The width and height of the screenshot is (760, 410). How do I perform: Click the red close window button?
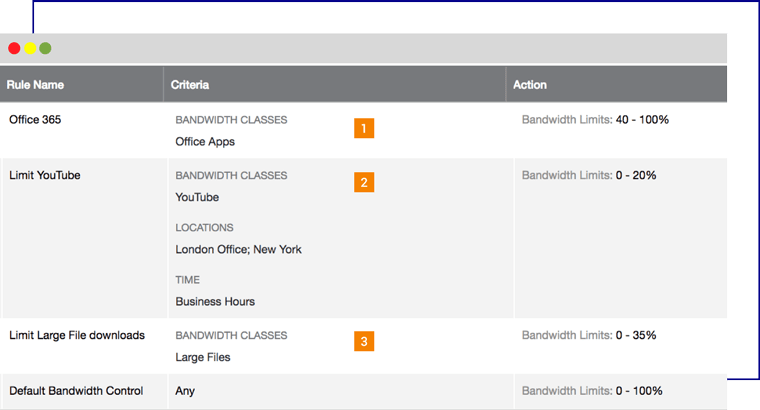click(x=14, y=48)
